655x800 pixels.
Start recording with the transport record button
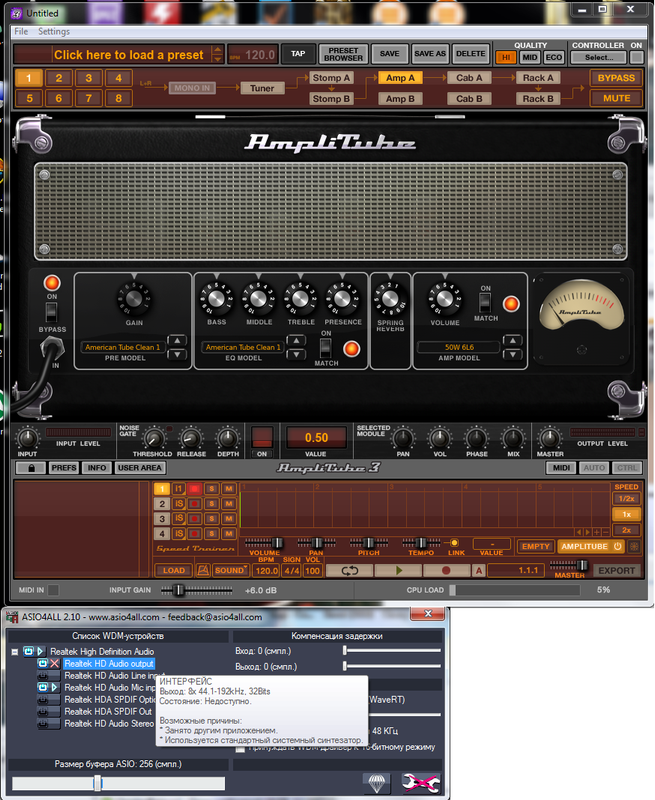pos(446,570)
